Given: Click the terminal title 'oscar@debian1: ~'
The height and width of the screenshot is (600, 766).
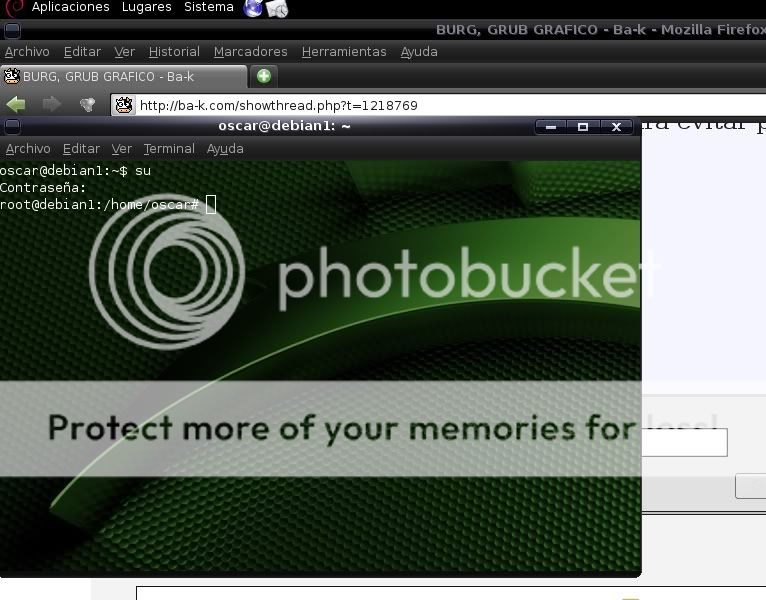Looking at the screenshot, I should coord(284,126).
